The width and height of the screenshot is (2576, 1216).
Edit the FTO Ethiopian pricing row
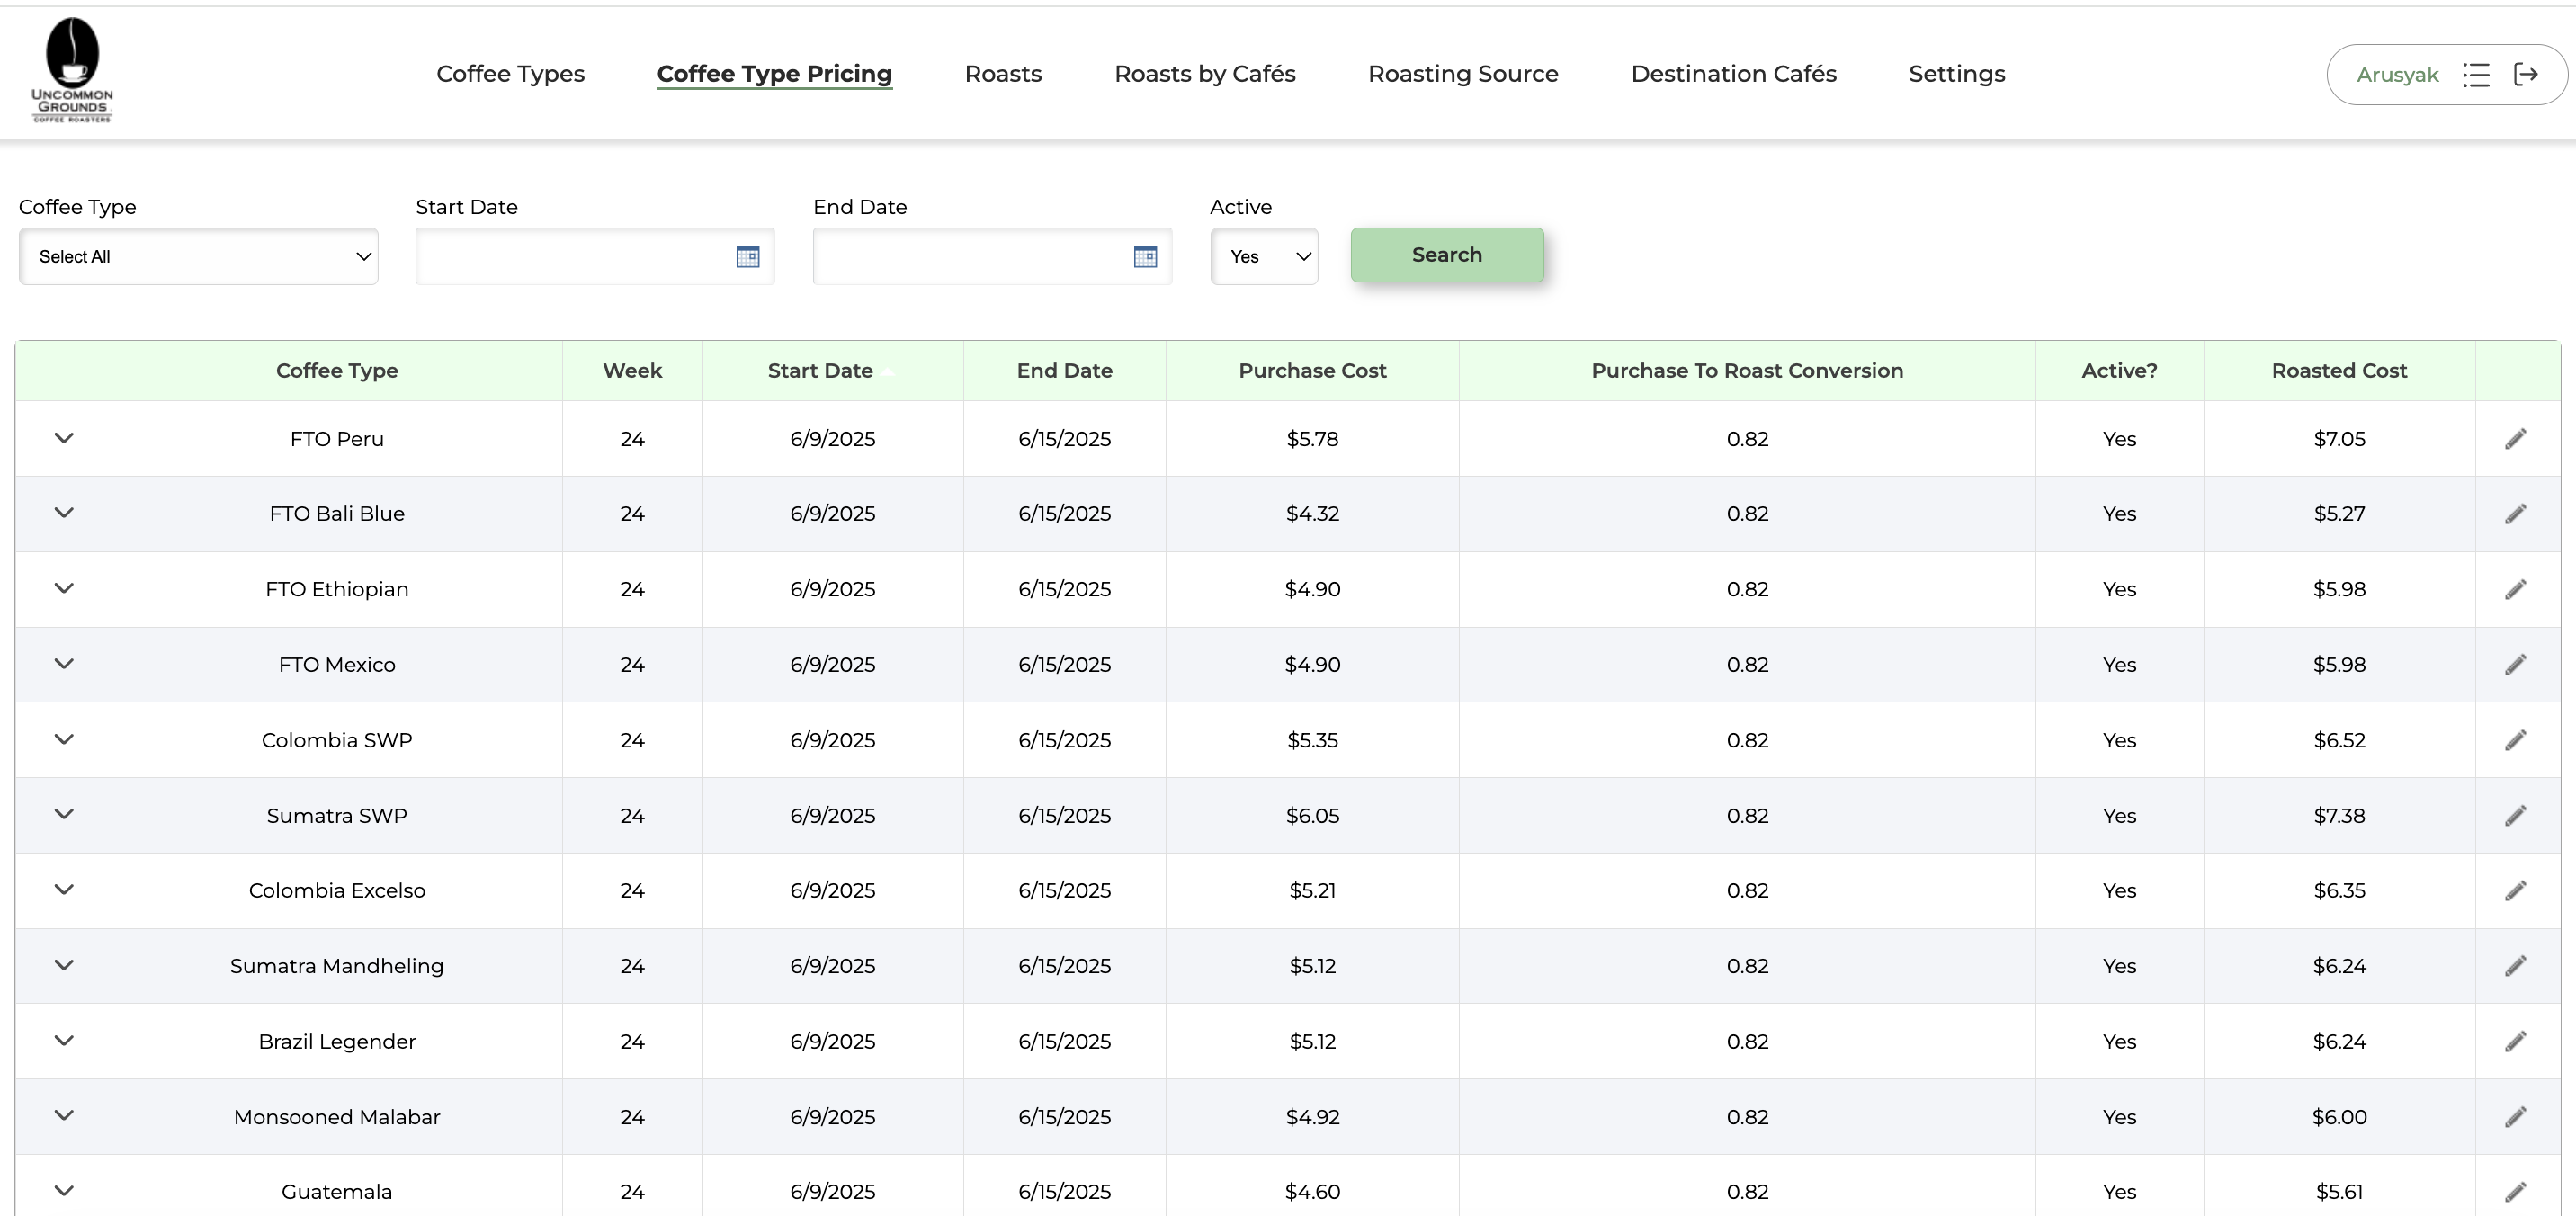click(2516, 589)
